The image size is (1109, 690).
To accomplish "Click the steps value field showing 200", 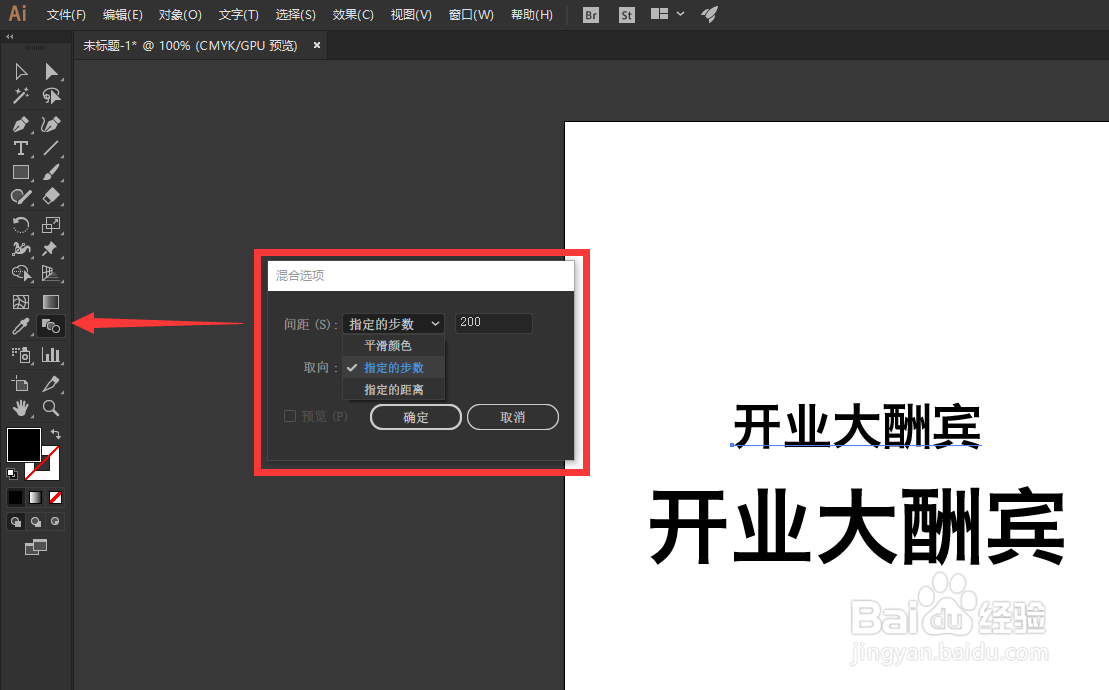I will point(493,323).
